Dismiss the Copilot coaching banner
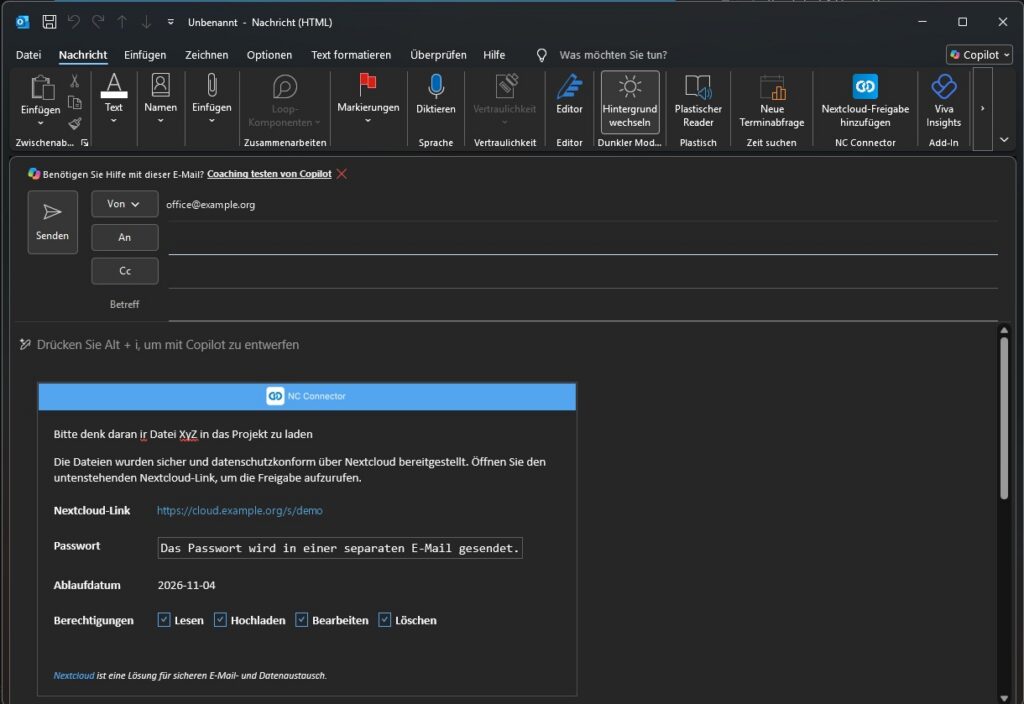1024x704 pixels. [342, 174]
